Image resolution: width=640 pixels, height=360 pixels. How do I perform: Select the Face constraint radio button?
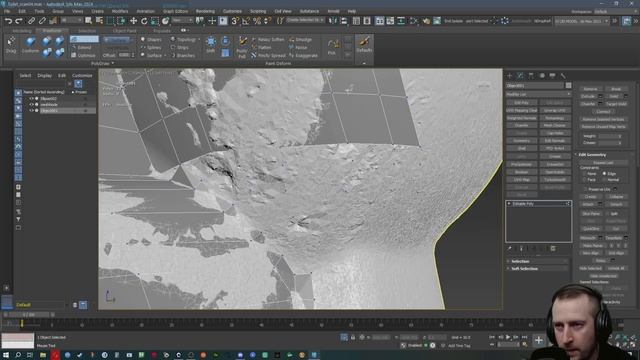tap(584, 180)
